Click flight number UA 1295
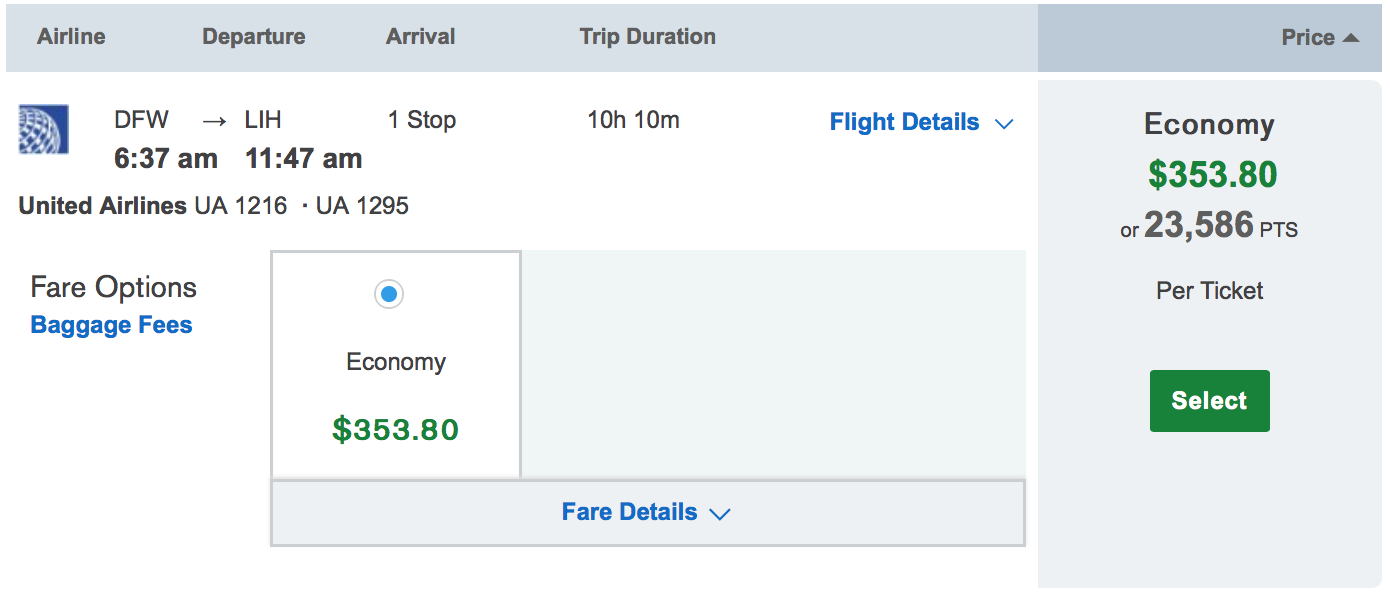 click(362, 206)
